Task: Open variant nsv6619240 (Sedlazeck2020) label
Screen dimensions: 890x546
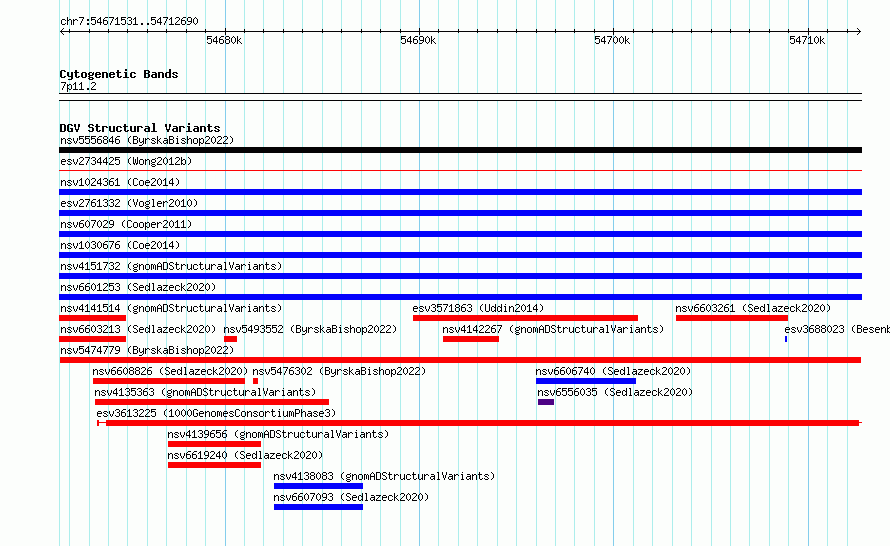Action: click(245, 455)
